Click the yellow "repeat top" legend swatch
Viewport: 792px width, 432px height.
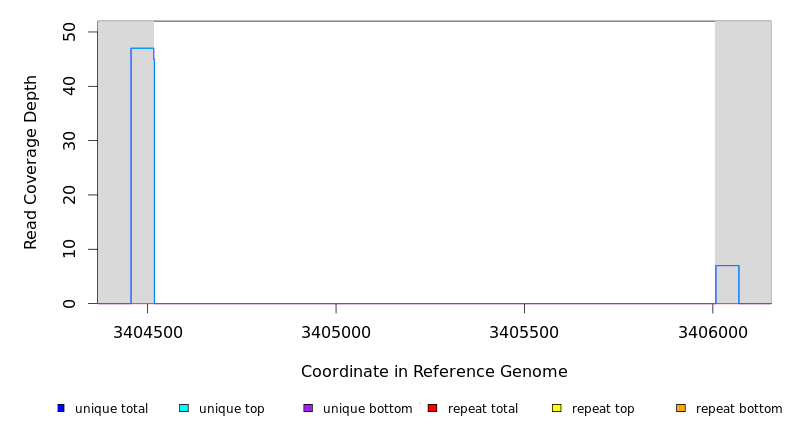[x=556, y=408]
